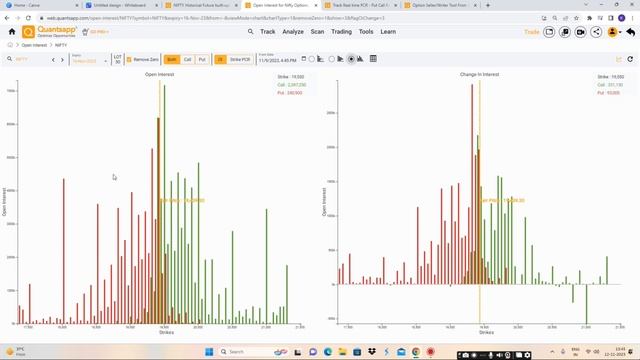Click the orange Trade link
Screen dimensions: 640x360
[531, 32]
